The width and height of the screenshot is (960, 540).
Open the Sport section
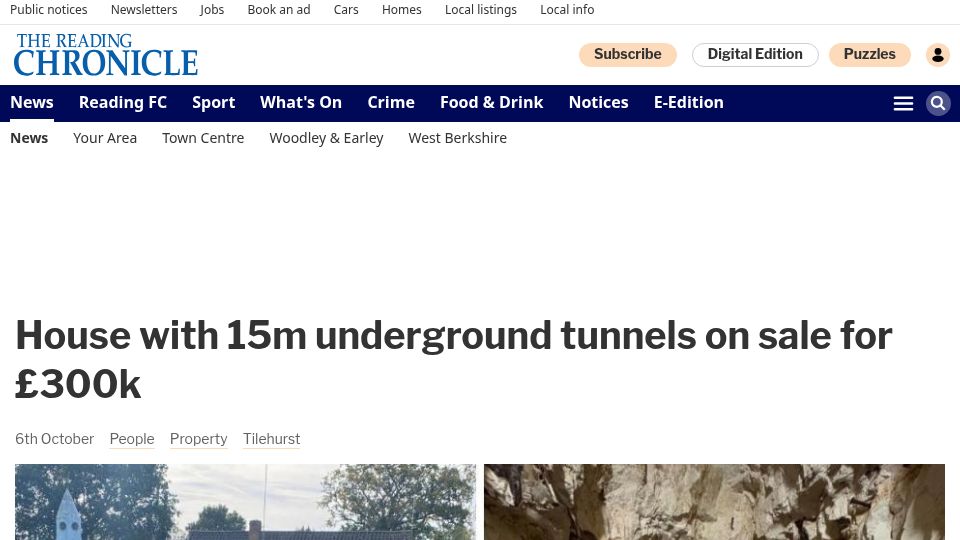pos(214,102)
